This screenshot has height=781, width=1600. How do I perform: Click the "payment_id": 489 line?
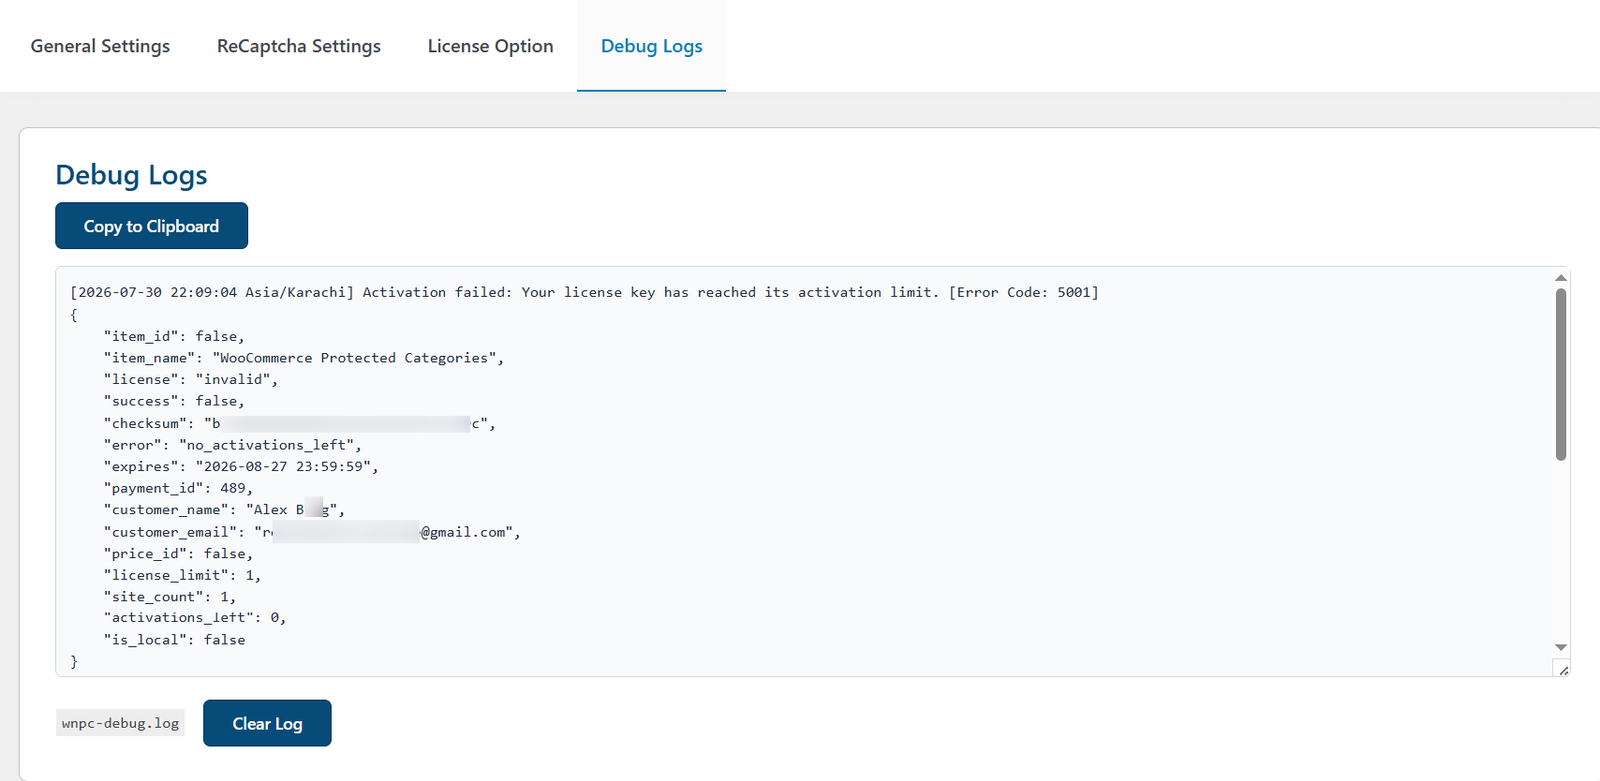[x=178, y=488]
